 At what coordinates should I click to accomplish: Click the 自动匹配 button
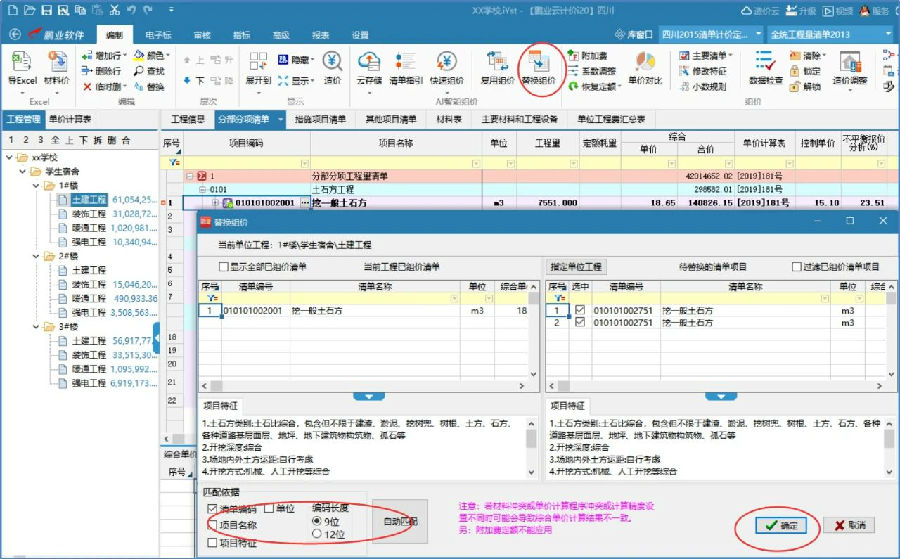(401, 522)
